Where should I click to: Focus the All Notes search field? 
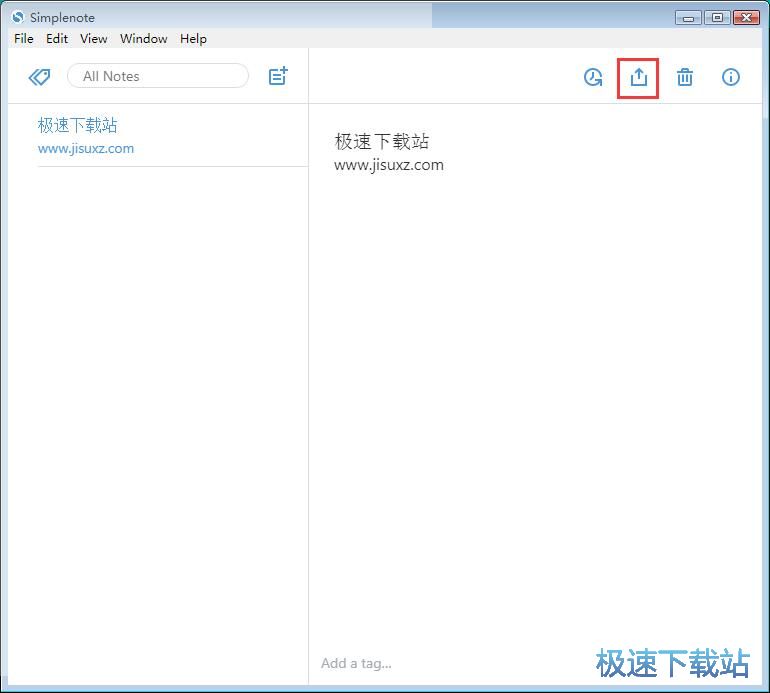[x=158, y=76]
